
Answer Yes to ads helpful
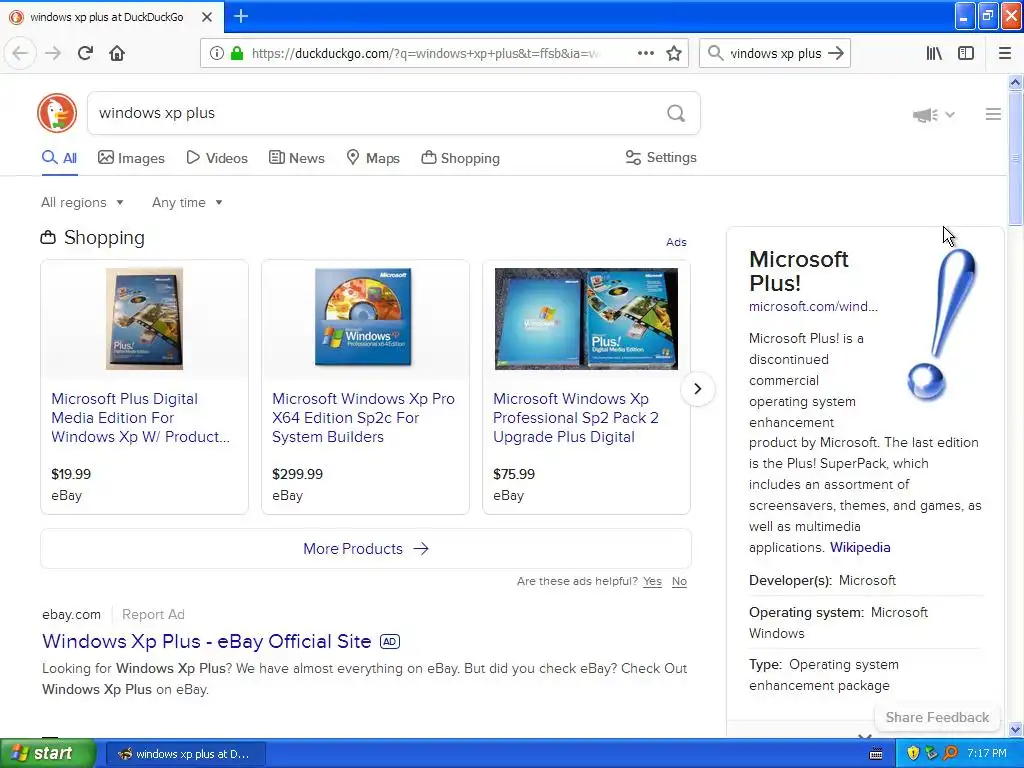tap(652, 581)
